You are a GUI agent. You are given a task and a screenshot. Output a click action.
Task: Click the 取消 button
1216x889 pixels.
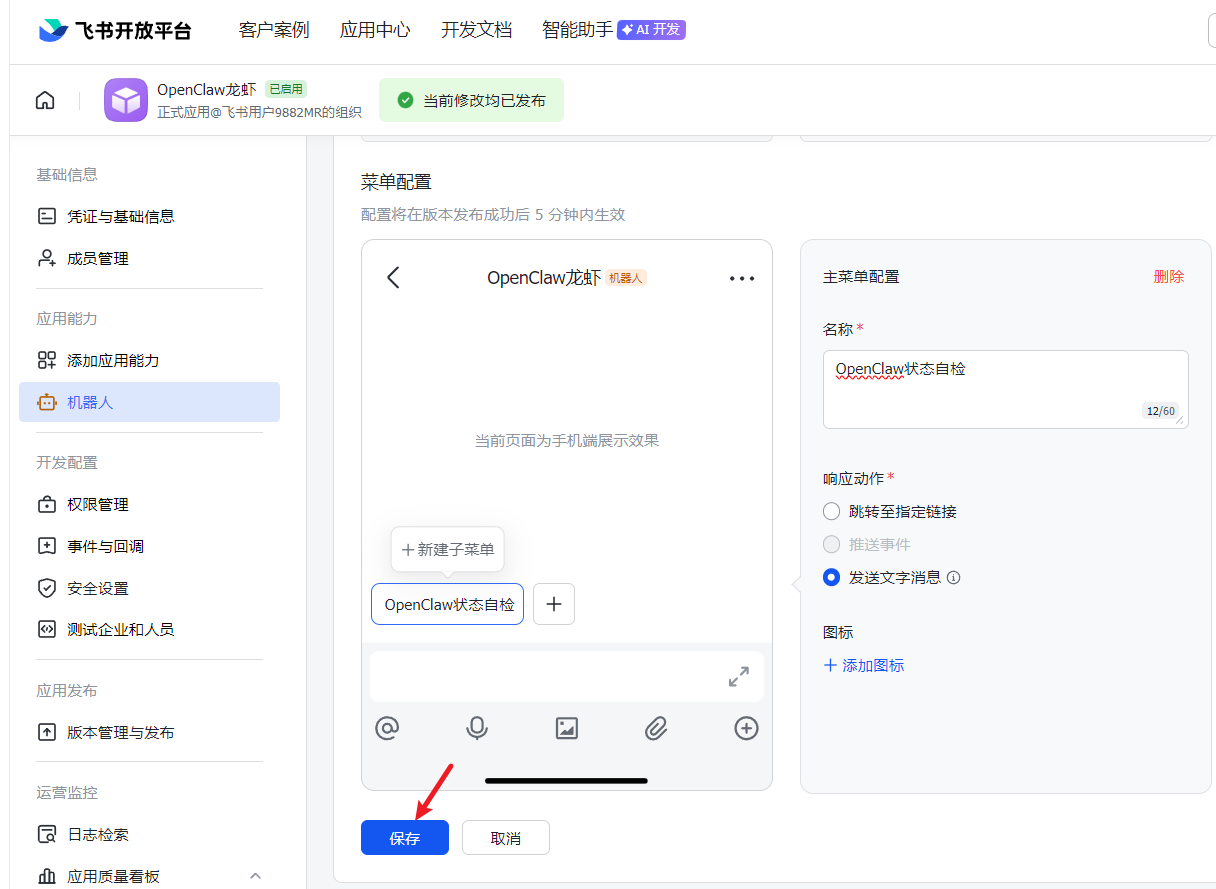point(506,838)
